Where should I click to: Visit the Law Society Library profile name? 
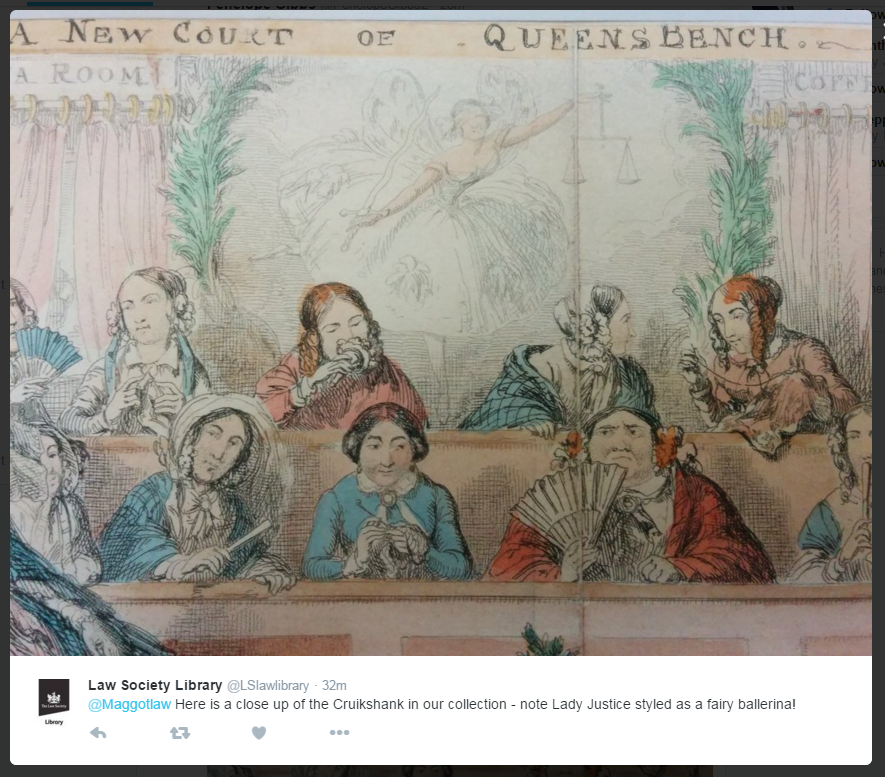tap(155, 685)
